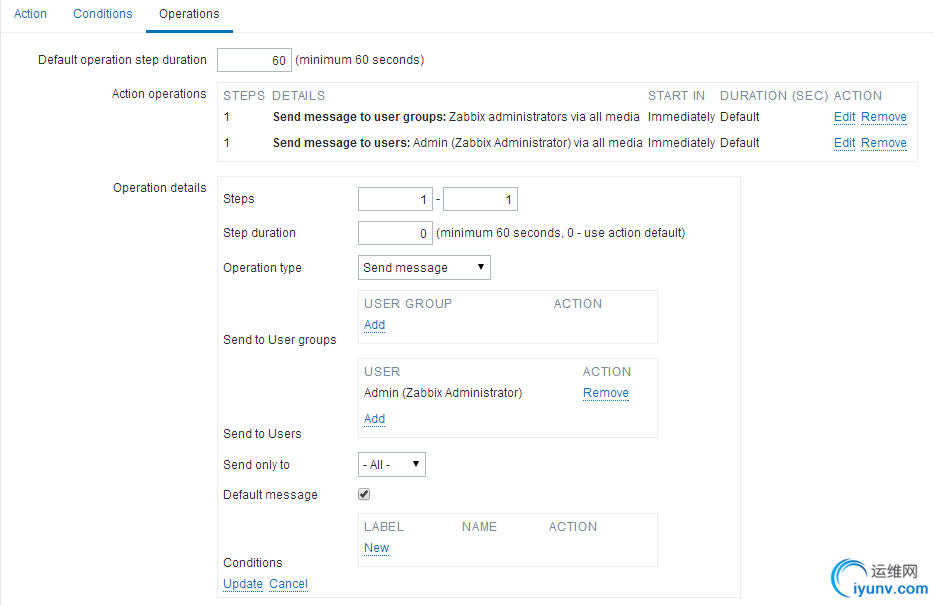The height and width of the screenshot is (605, 934).
Task: Add a New operation condition
Action: pyautogui.click(x=376, y=548)
